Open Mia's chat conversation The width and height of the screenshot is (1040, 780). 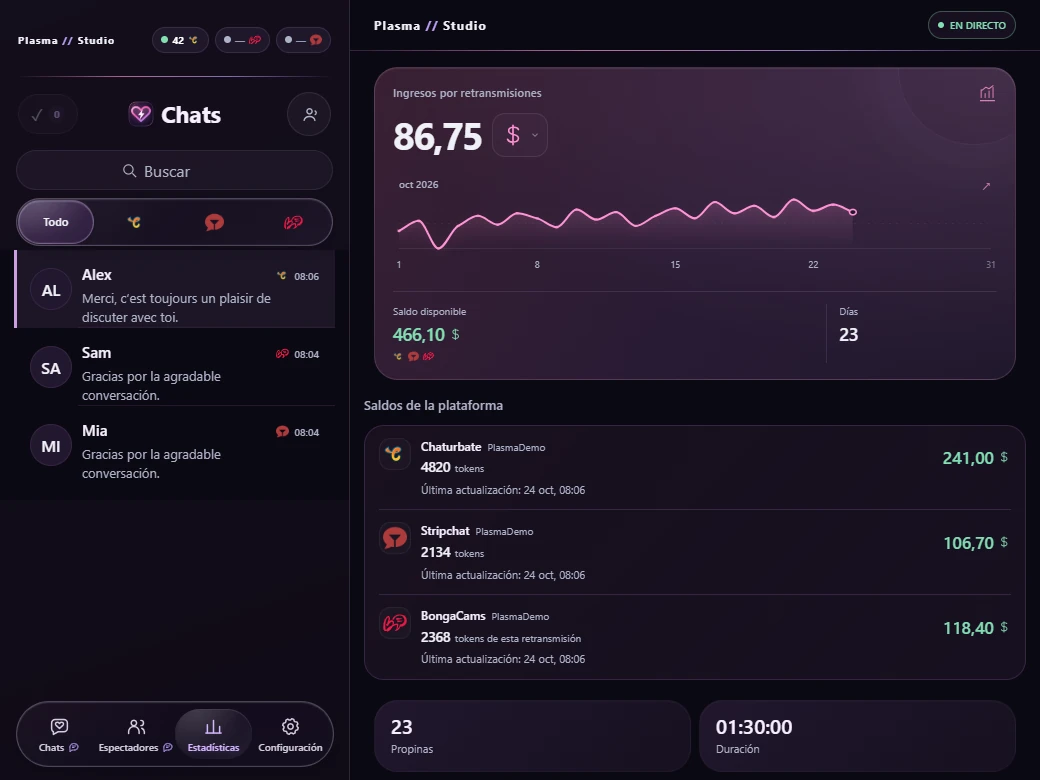[175, 446]
